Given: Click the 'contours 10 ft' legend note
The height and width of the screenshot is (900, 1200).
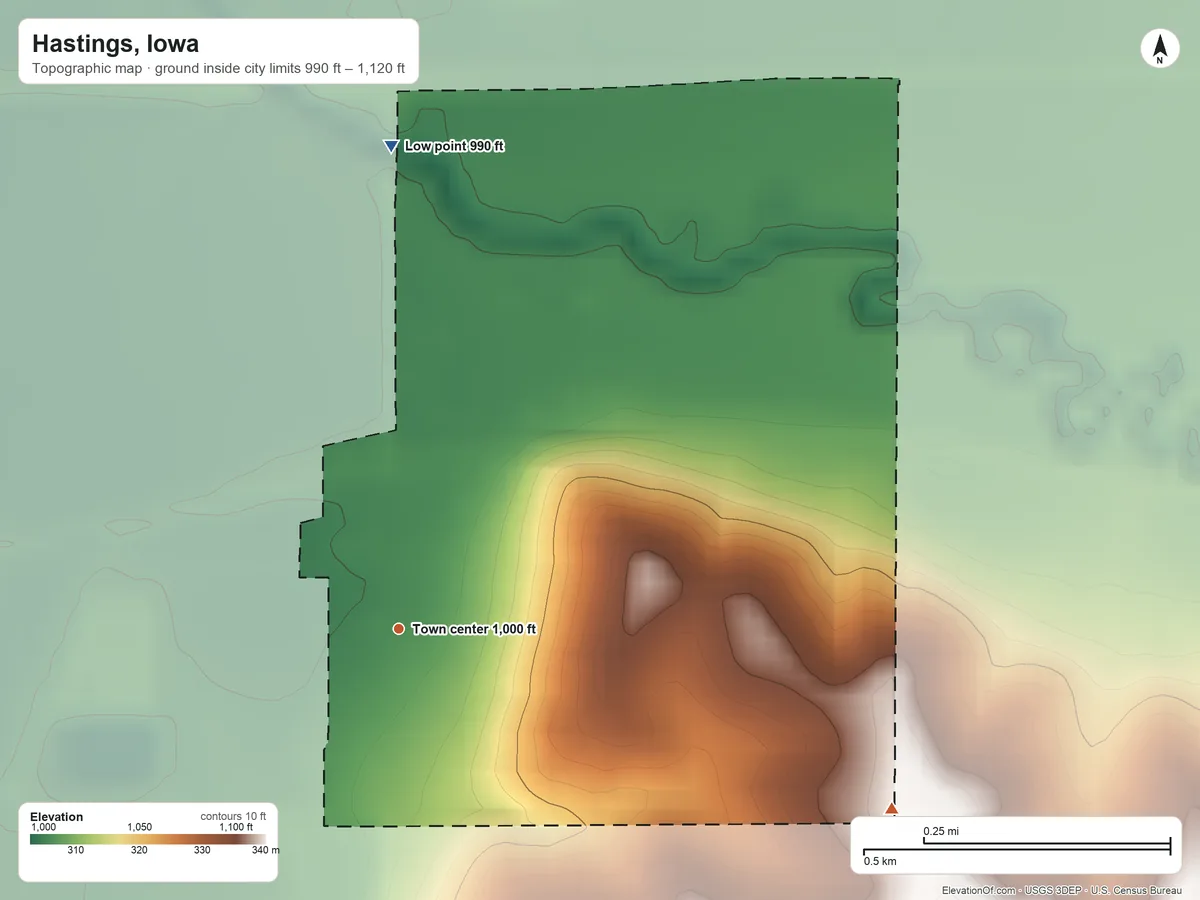Looking at the screenshot, I should click(x=233, y=816).
